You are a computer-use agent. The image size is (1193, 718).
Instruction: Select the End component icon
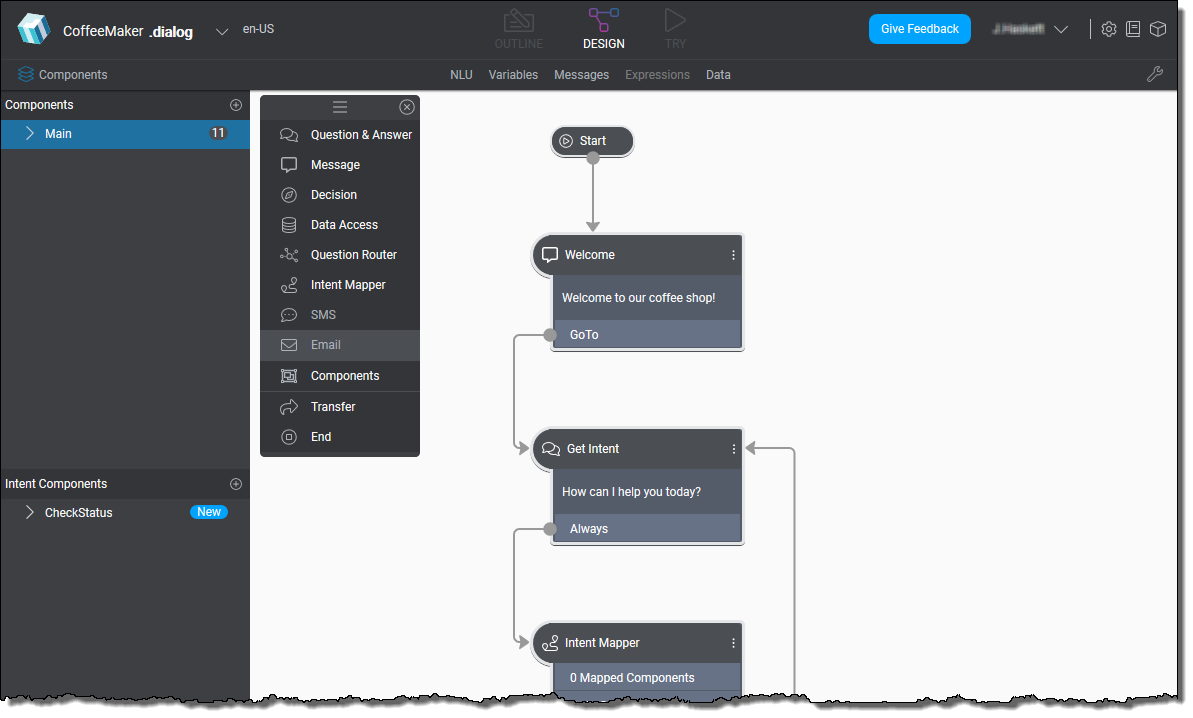pyautogui.click(x=289, y=436)
